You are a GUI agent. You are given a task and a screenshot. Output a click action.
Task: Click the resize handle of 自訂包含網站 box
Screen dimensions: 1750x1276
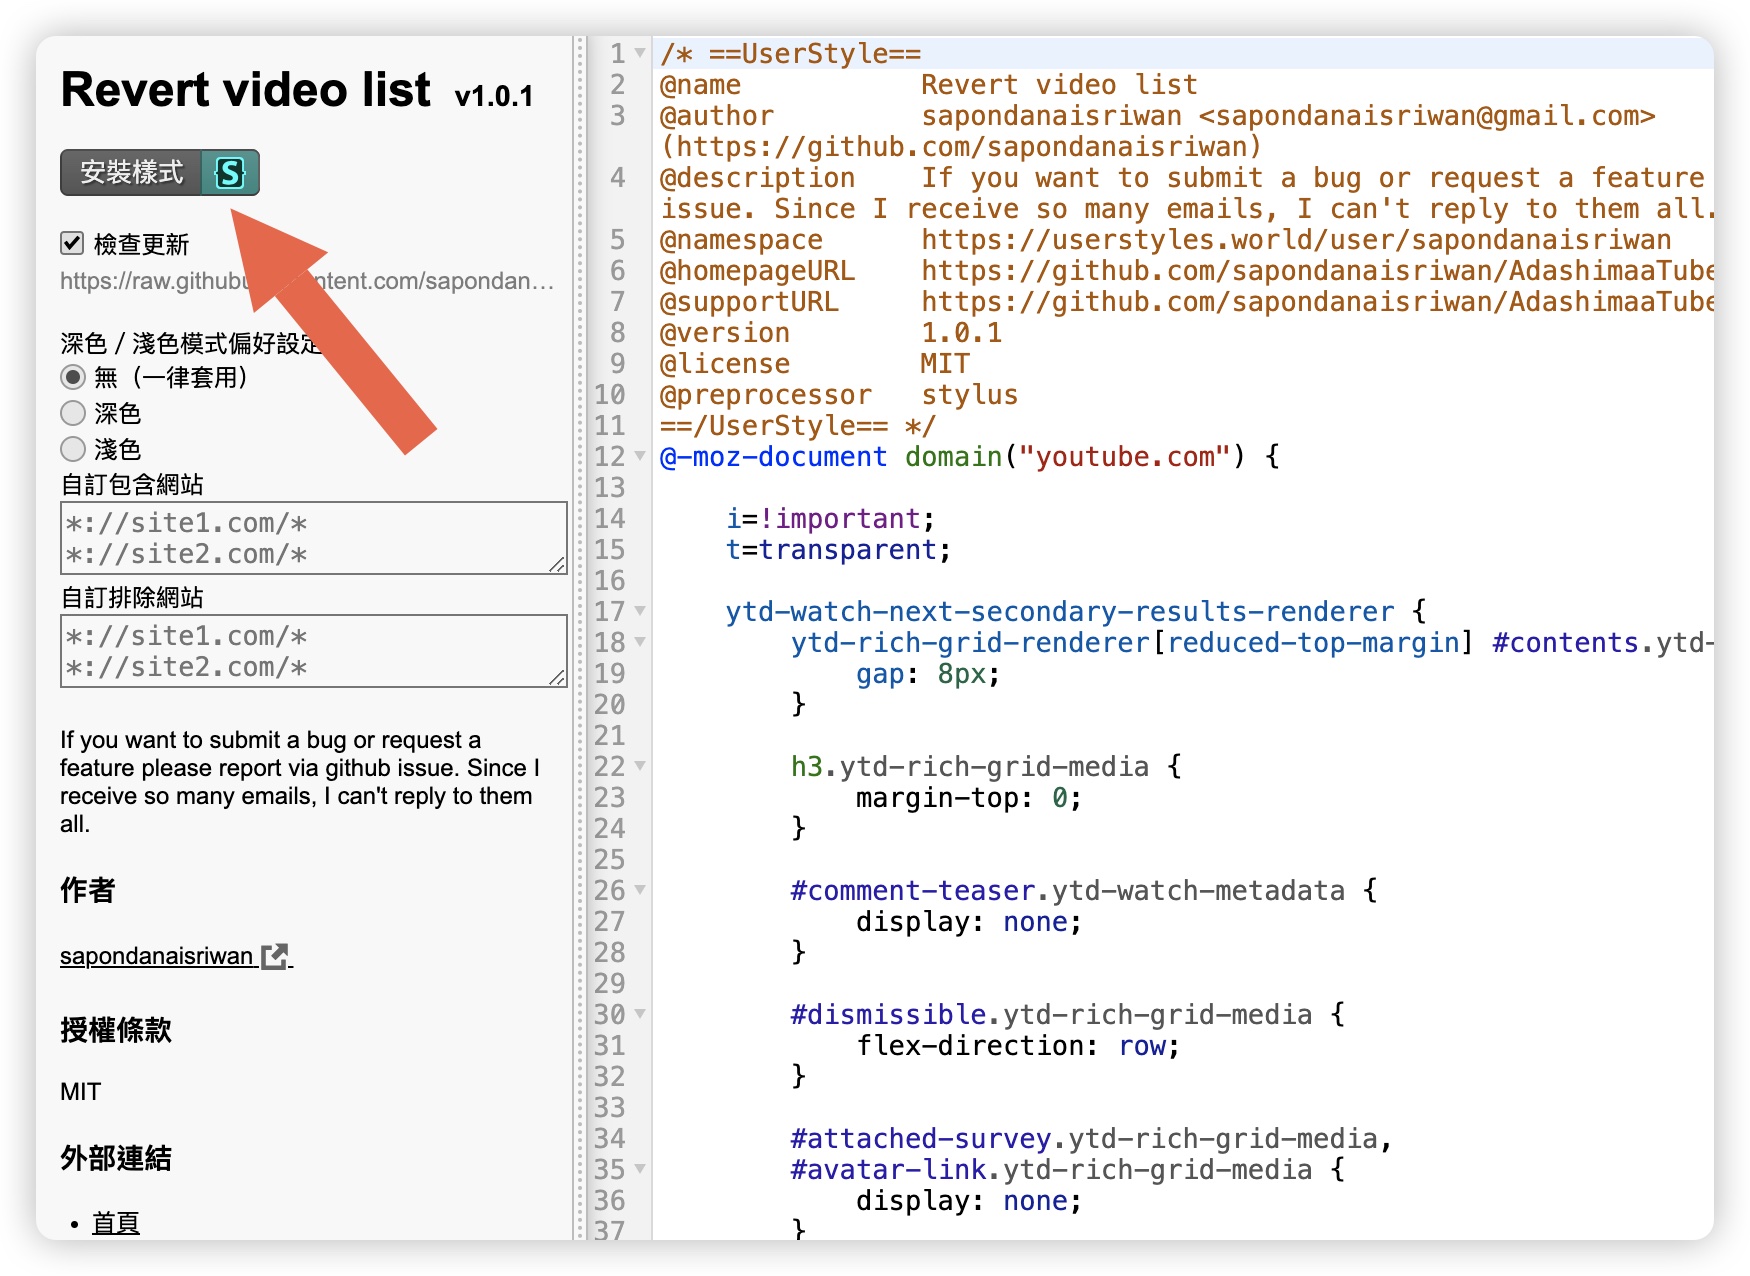pos(557,564)
